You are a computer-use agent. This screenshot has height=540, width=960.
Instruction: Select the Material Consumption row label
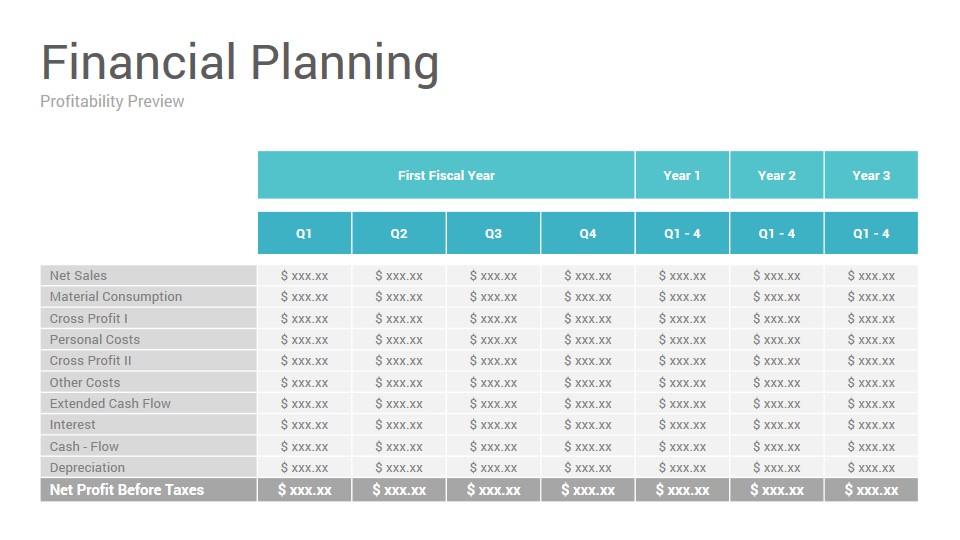coord(148,297)
